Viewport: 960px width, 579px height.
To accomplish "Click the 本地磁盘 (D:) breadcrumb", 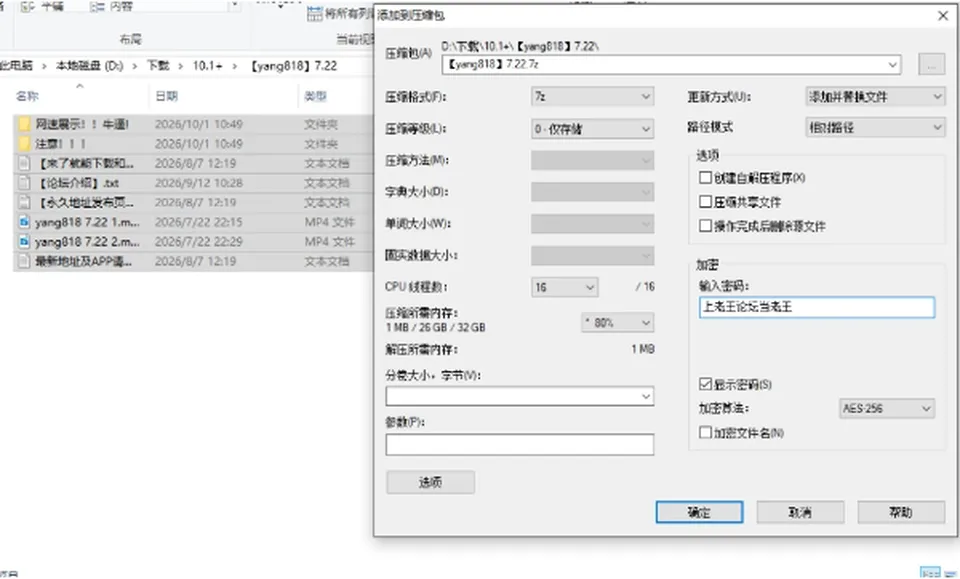I will point(89,65).
